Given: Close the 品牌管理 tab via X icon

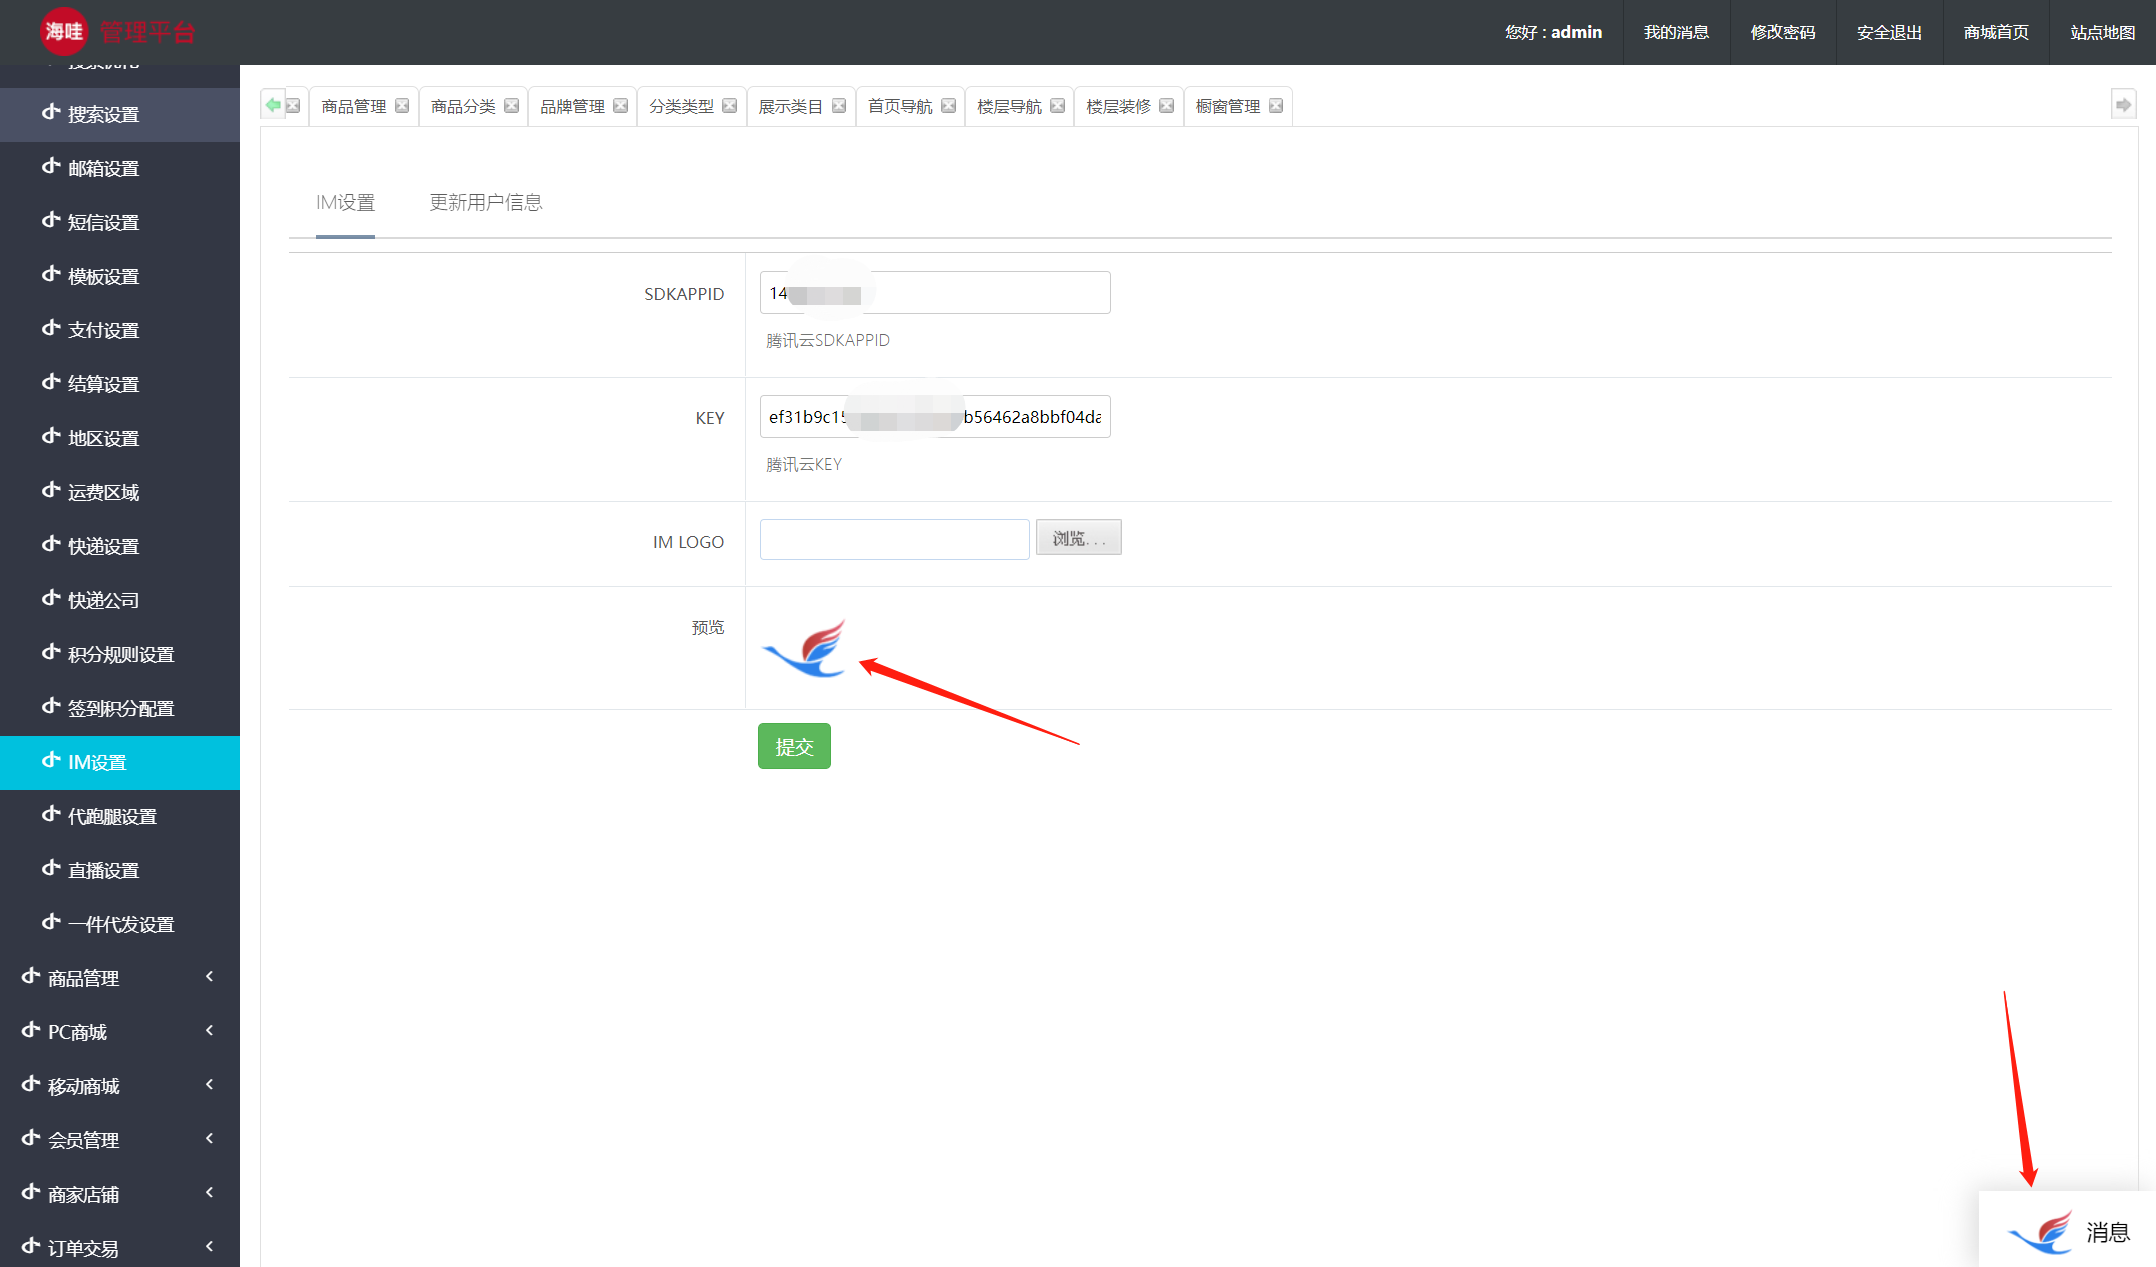Looking at the screenshot, I should click(621, 106).
